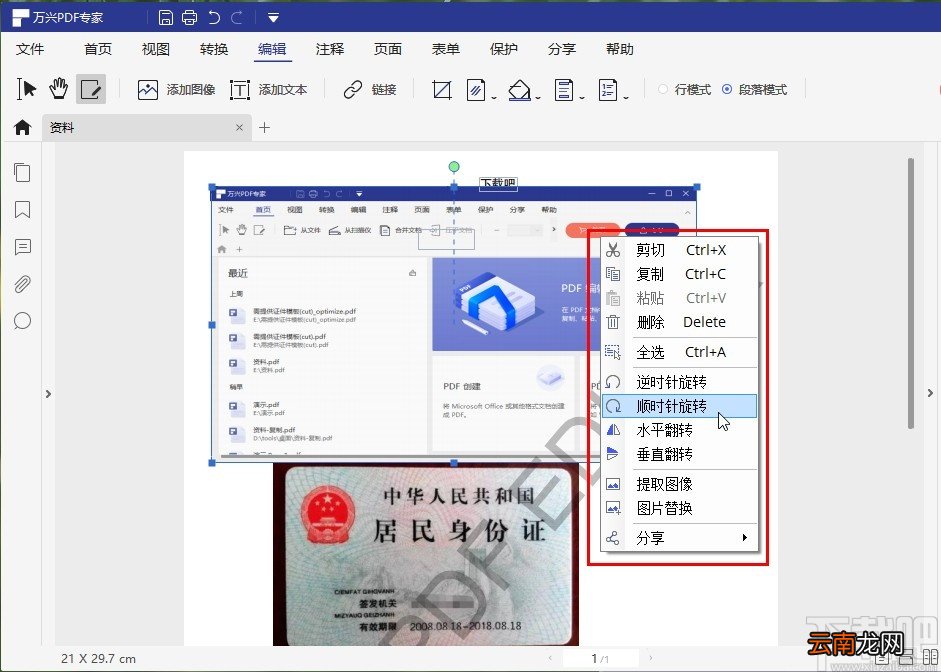
Task: Switch to the 首页 tab
Action: [x=98, y=49]
